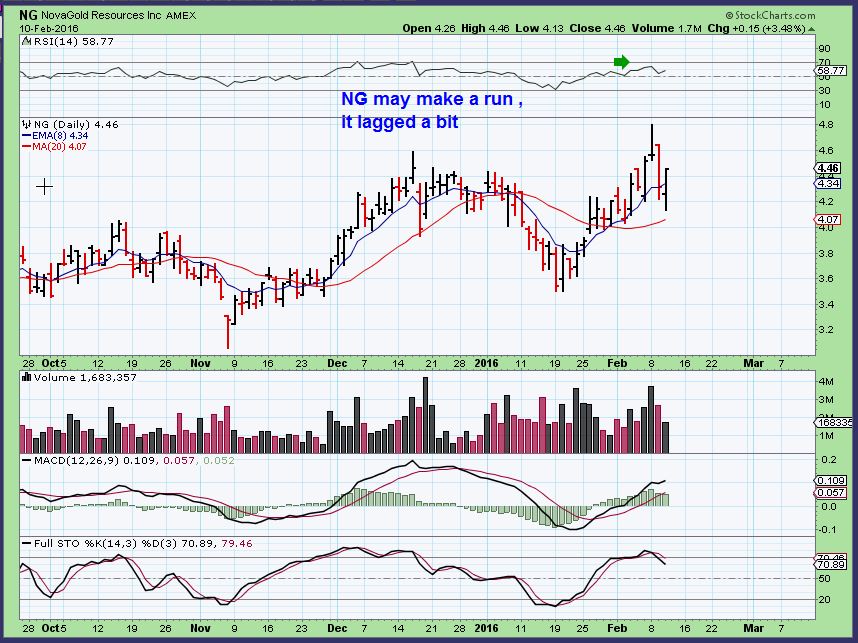Click the NovaGold Resources Inc AMEX title
Screen dimensions: 858x643
[118, 15]
